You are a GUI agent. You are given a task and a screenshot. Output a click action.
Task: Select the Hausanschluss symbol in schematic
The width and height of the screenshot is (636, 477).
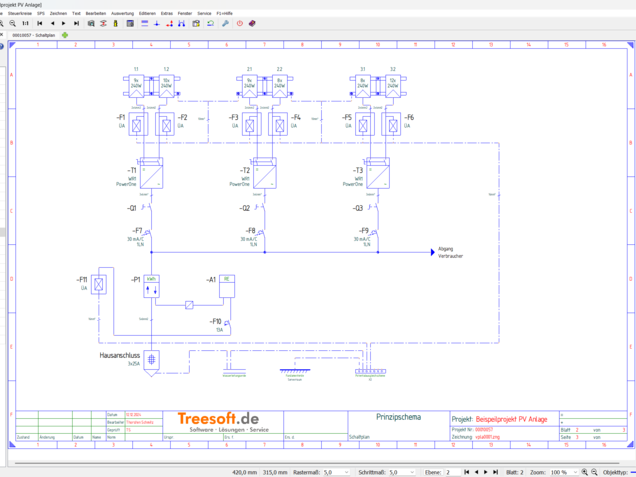(x=150, y=360)
